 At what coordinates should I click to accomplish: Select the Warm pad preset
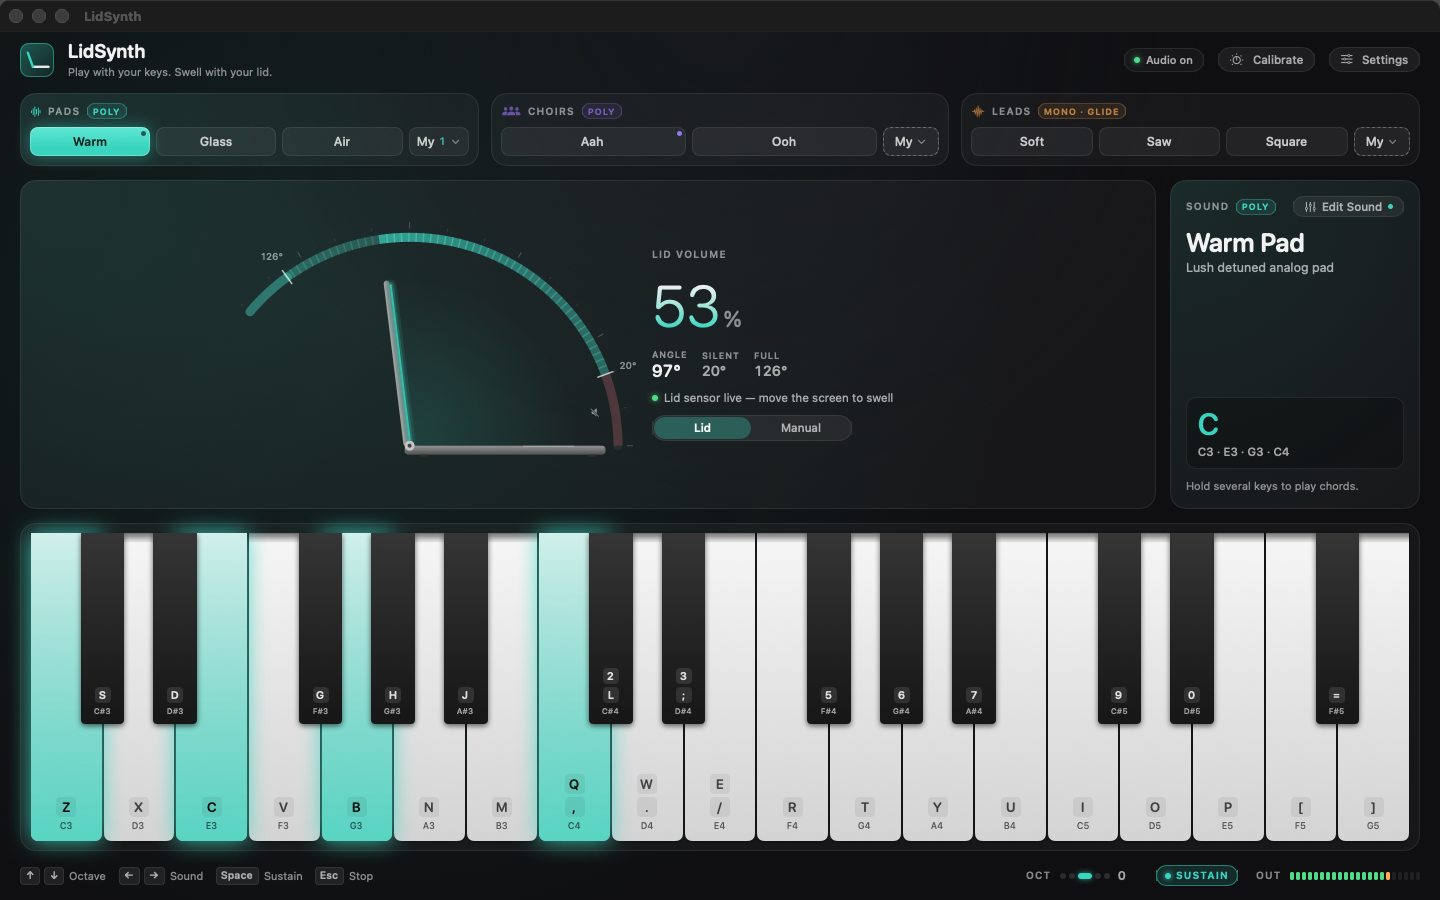click(x=90, y=142)
